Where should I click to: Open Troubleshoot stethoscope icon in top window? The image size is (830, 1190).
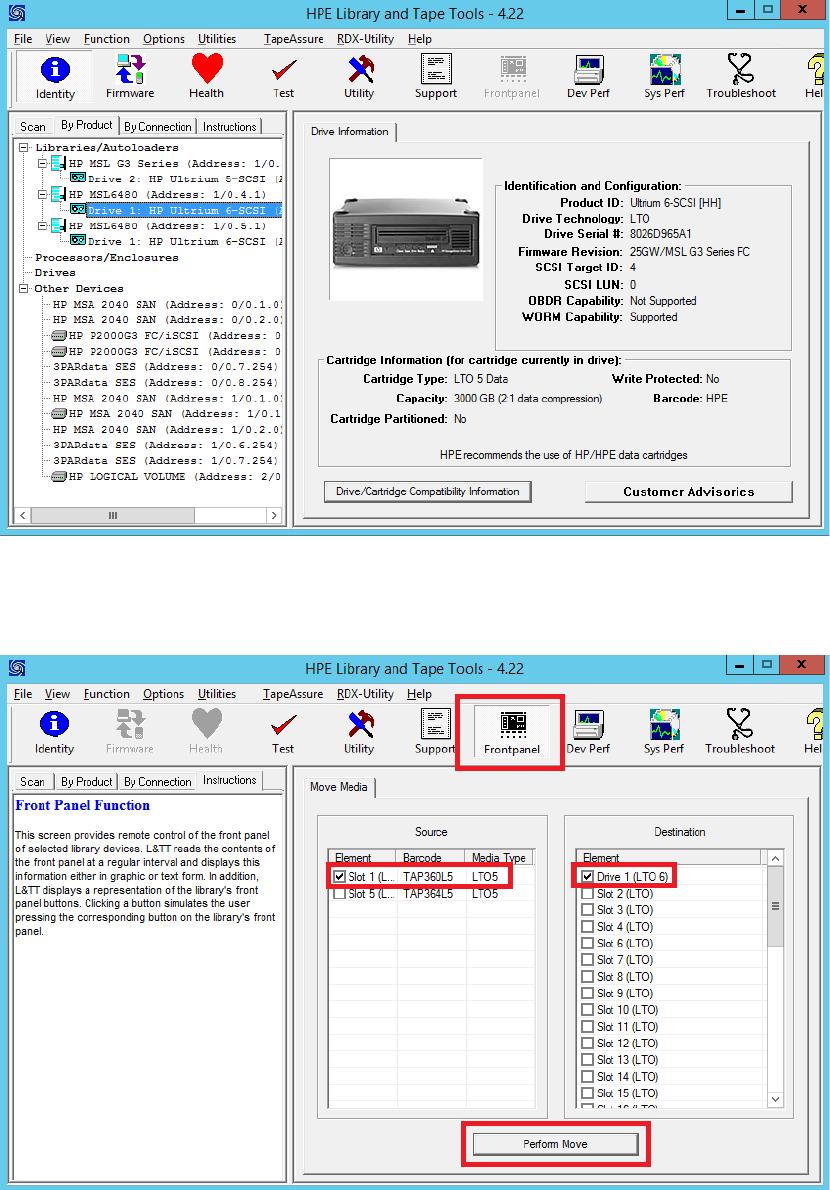click(x=741, y=77)
